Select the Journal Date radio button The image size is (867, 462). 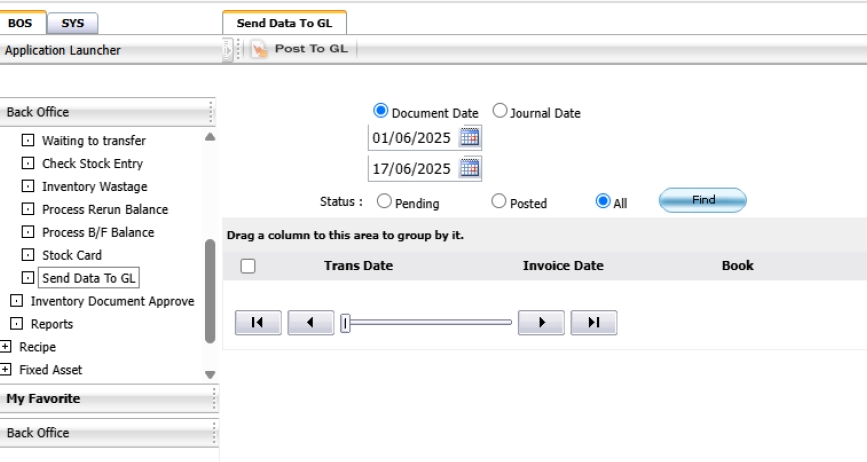[x=500, y=112]
